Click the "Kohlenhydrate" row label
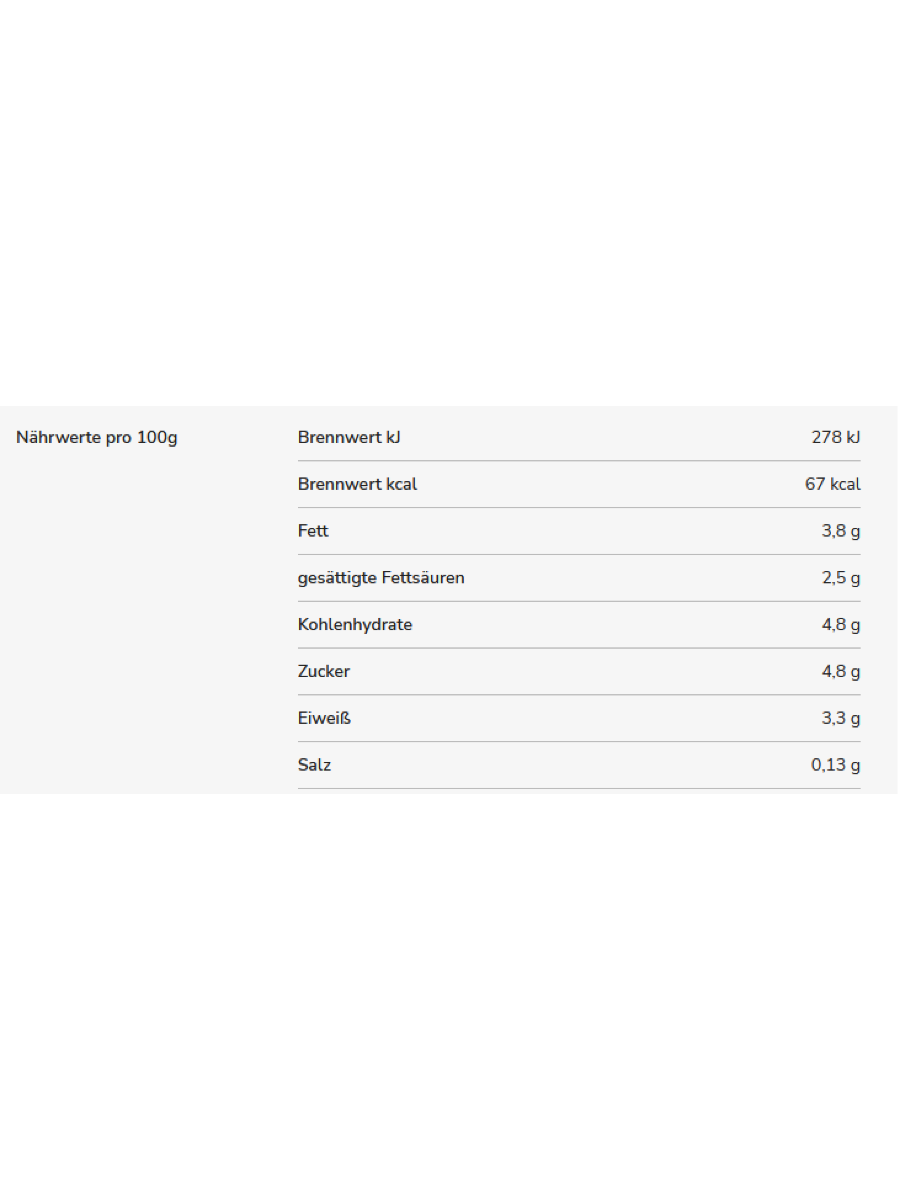Screen dimensions: 900x1200 pyautogui.click(x=355, y=625)
